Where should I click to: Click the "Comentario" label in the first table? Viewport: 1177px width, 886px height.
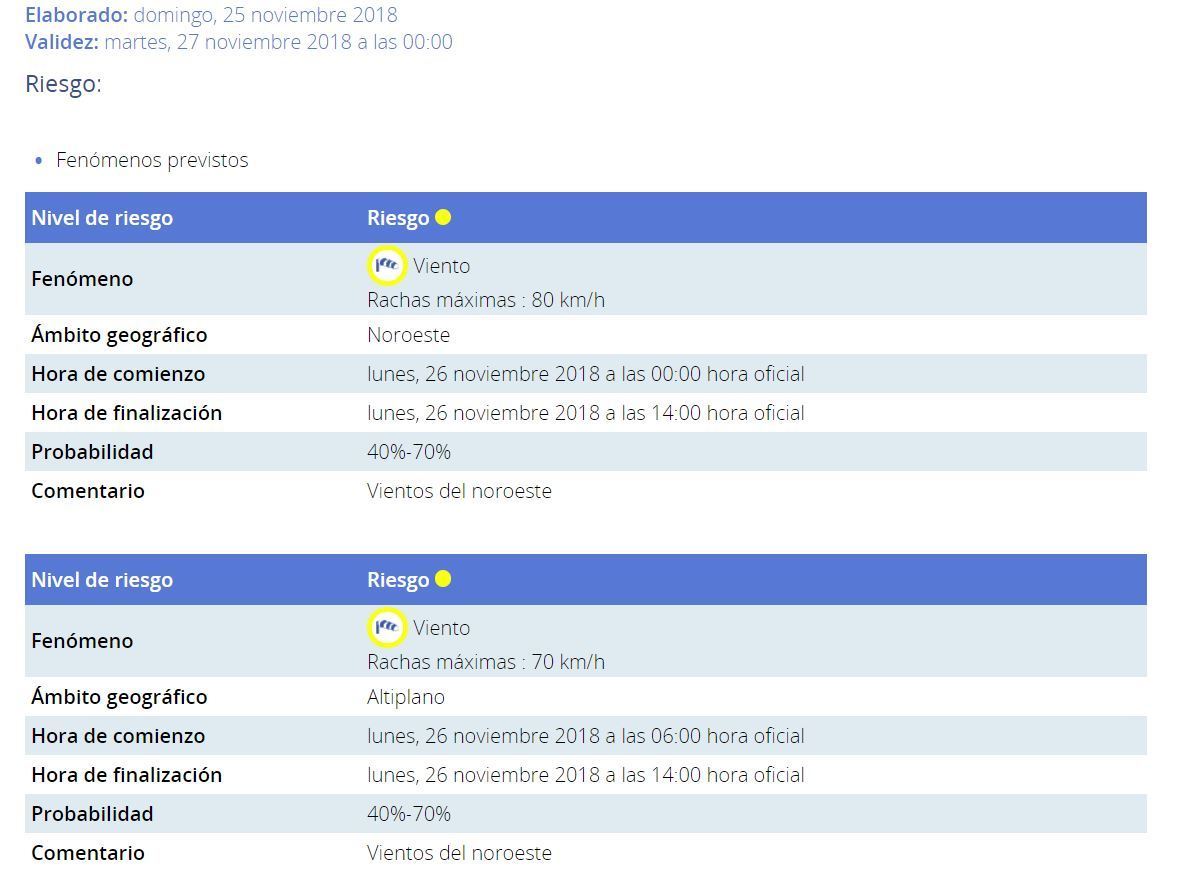pos(88,491)
